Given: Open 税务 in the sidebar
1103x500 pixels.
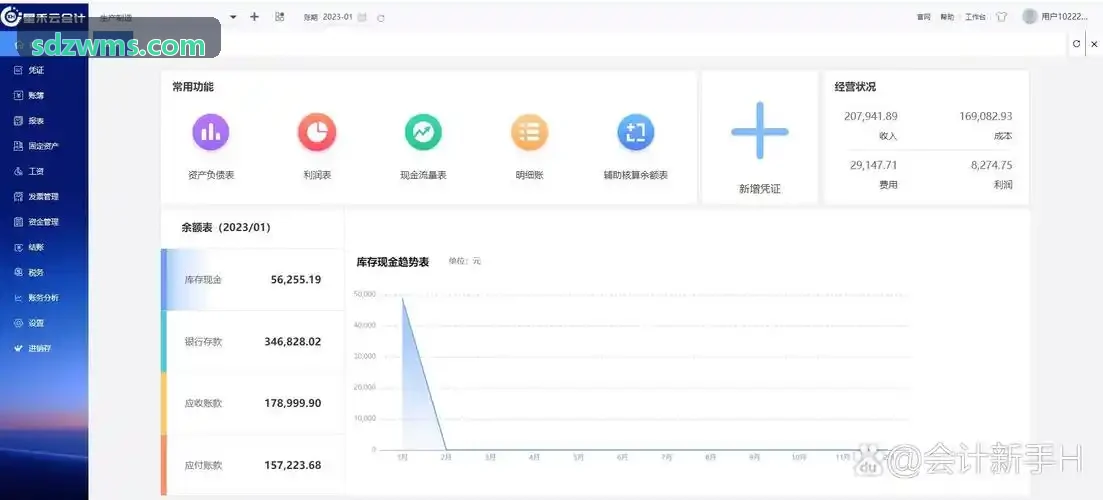Looking at the screenshot, I should (44, 273).
